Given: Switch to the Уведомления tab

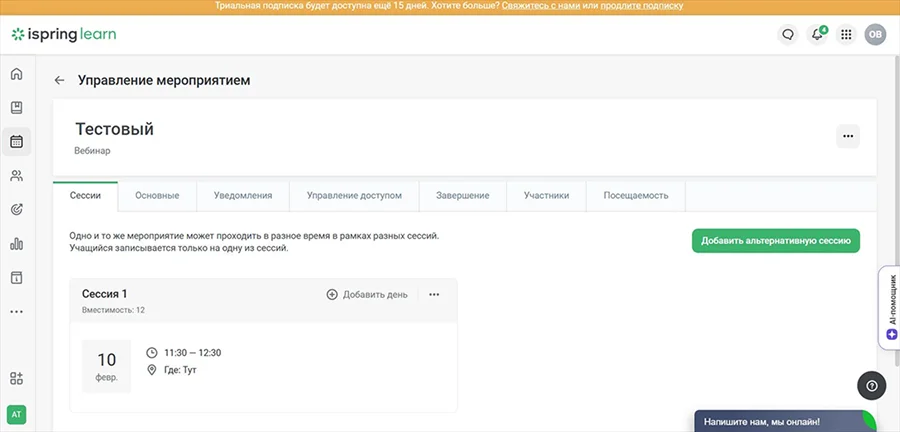Looking at the screenshot, I should pyautogui.click(x=243, y=196).
